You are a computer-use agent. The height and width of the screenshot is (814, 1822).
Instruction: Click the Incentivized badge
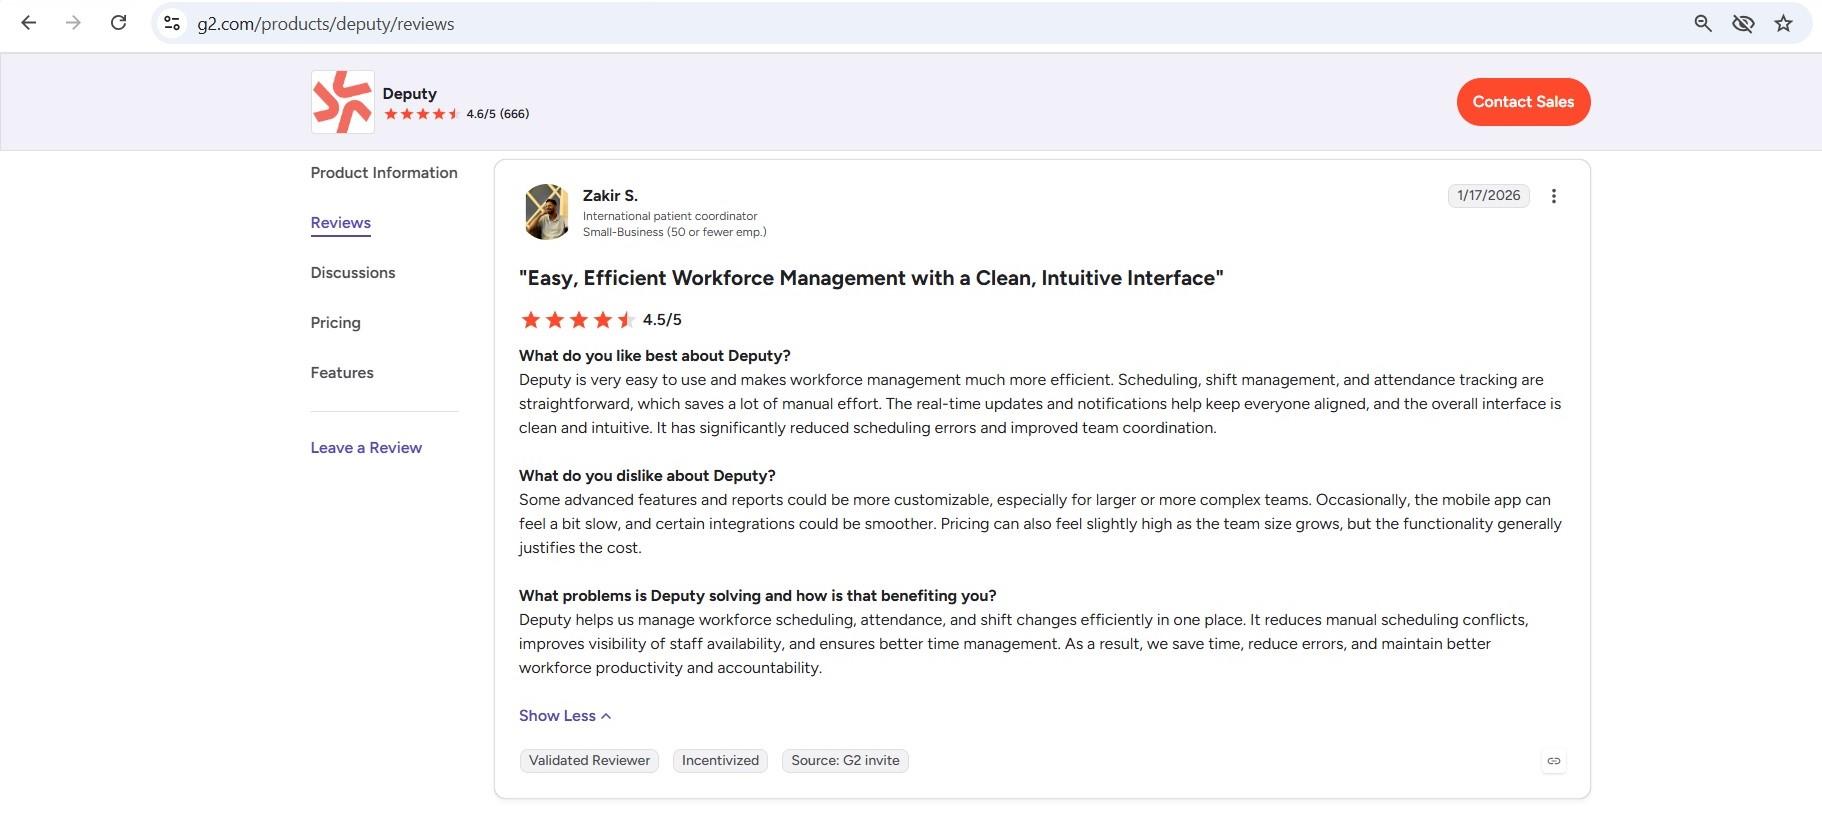720,761
